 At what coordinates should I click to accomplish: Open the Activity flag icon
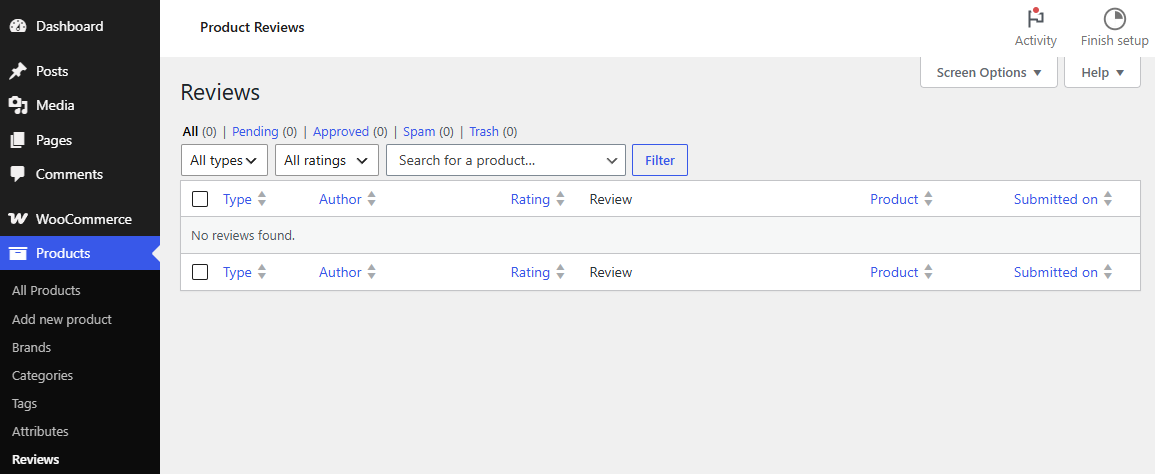(1036, 18)
